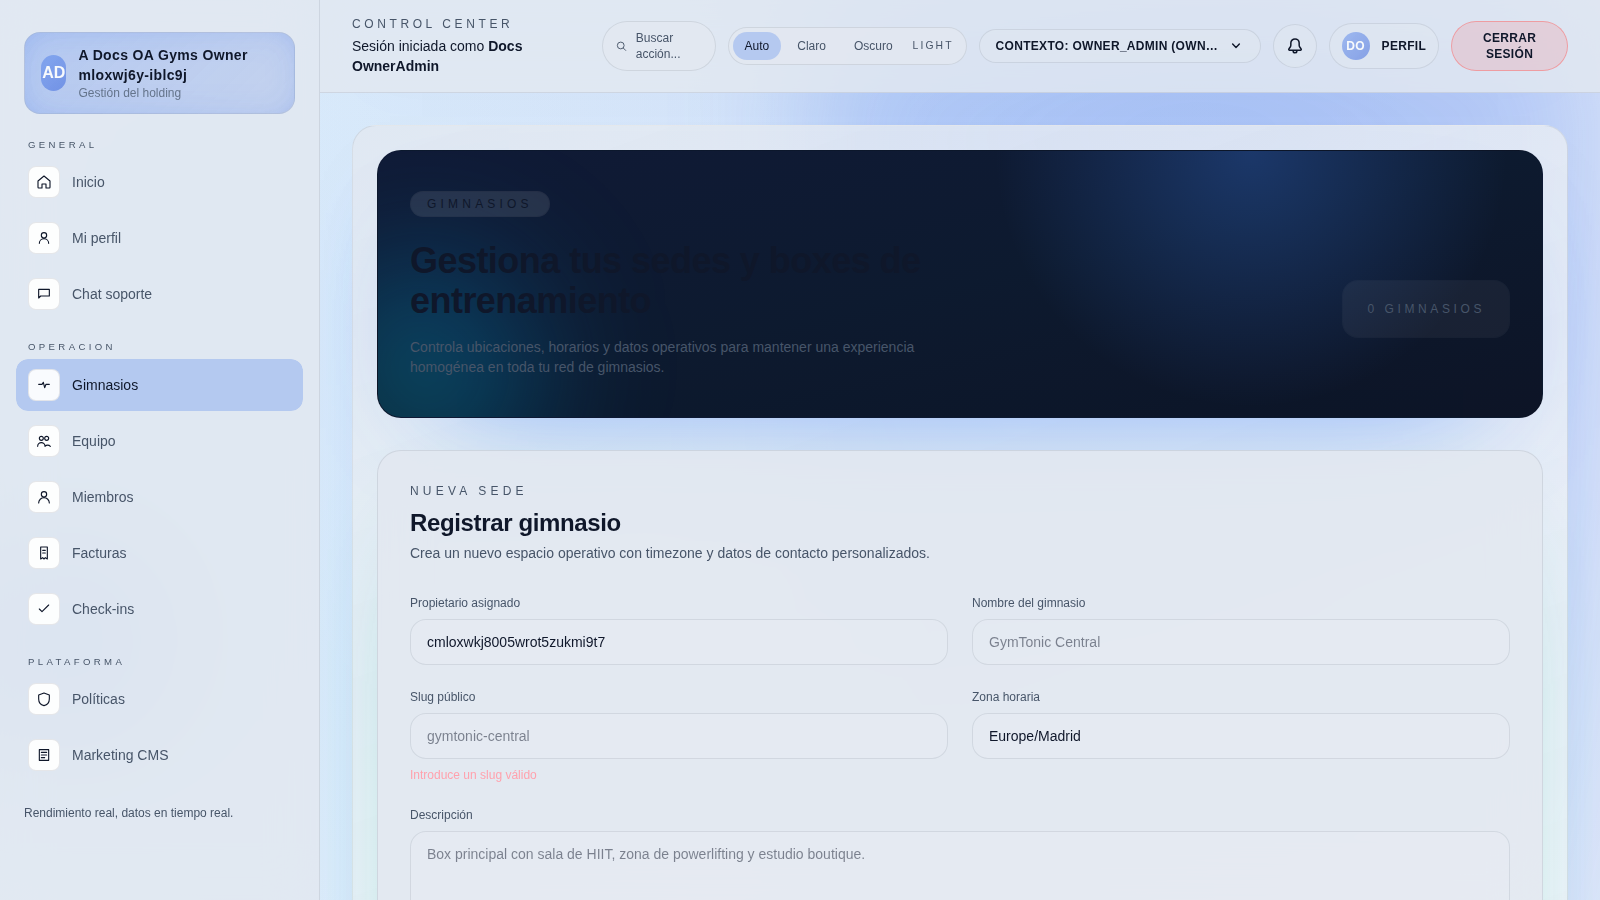Click the chevron arrow in context selector

[x=1236, y=46]
